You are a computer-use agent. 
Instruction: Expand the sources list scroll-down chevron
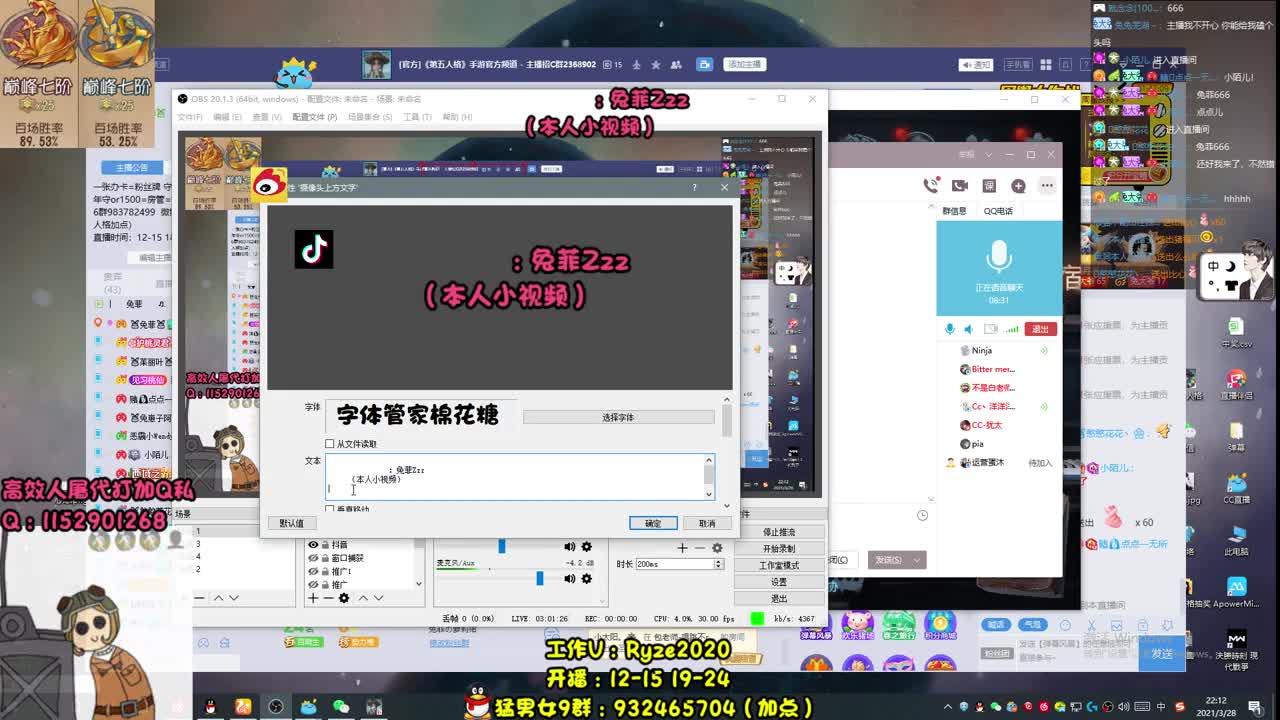point(418,583)
